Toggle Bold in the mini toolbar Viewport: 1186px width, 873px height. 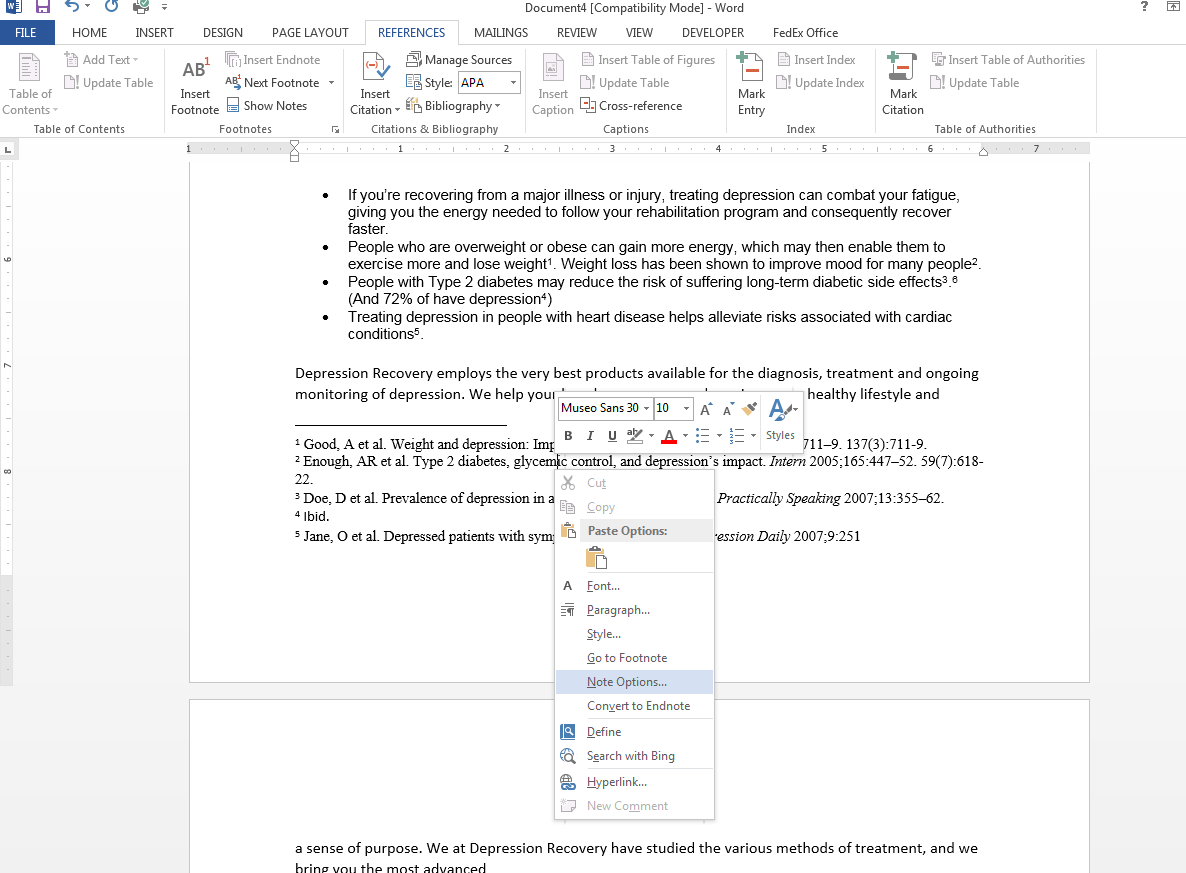568,435
